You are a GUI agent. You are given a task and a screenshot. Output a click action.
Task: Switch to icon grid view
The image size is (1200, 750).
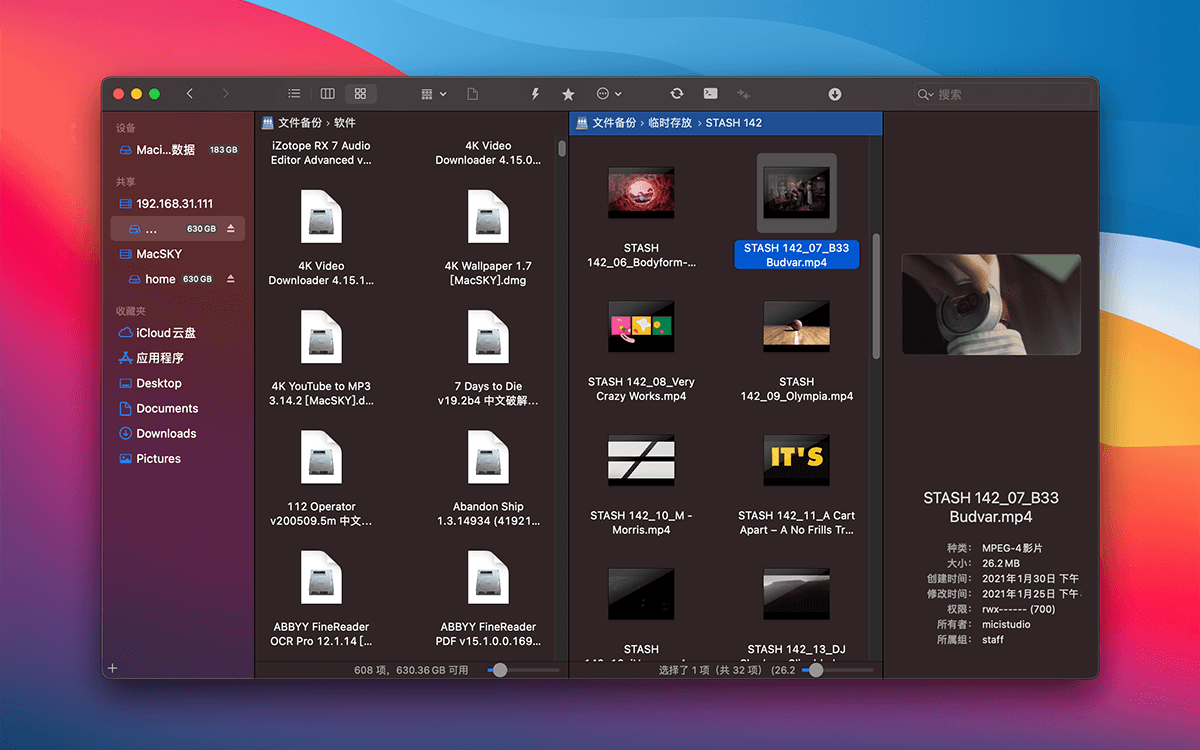pos(360,94)
